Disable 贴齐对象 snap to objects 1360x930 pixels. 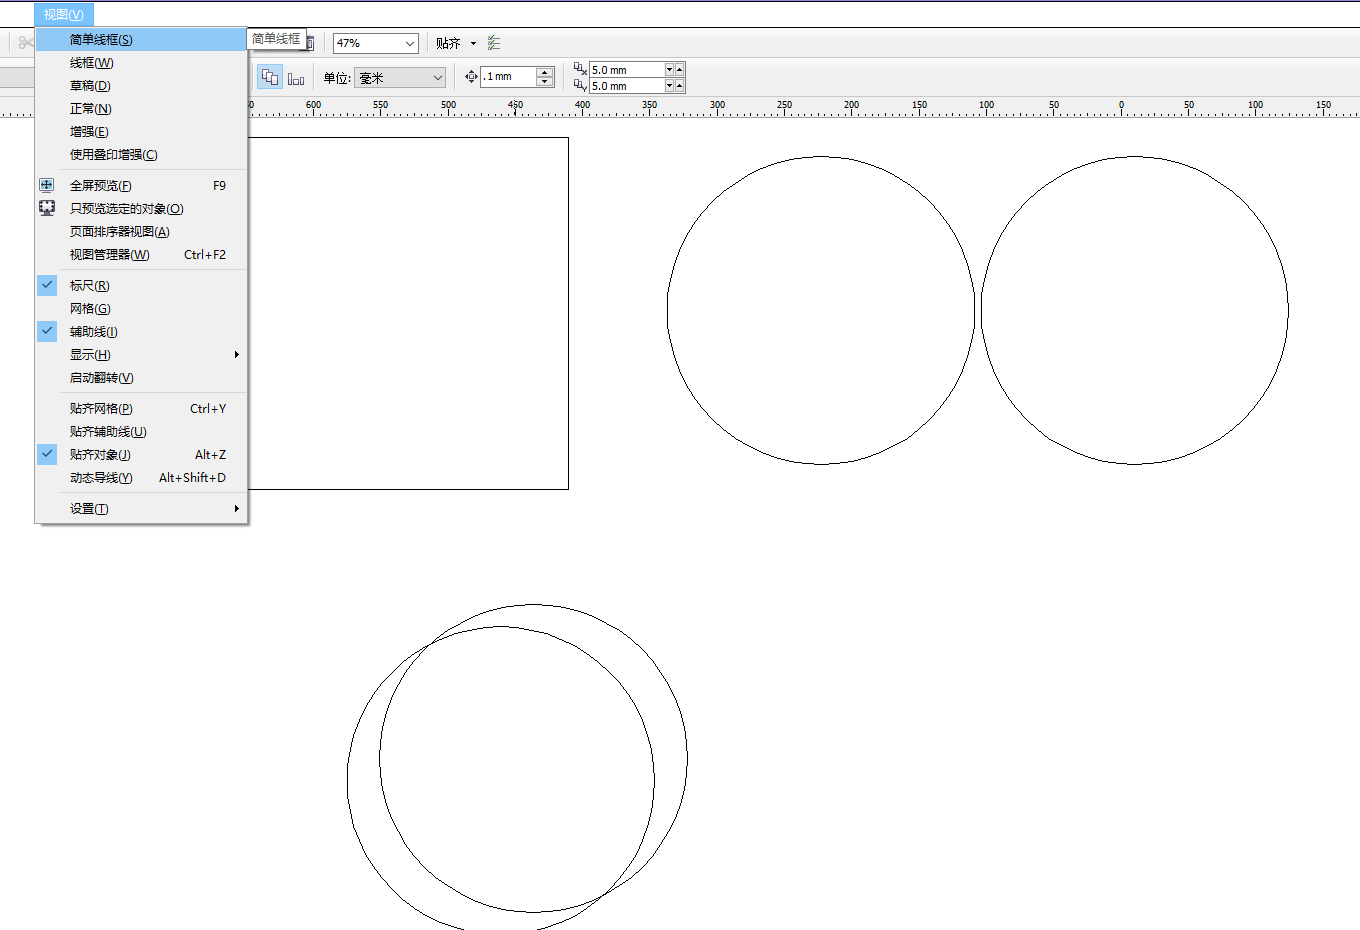(x=100, y=454)
